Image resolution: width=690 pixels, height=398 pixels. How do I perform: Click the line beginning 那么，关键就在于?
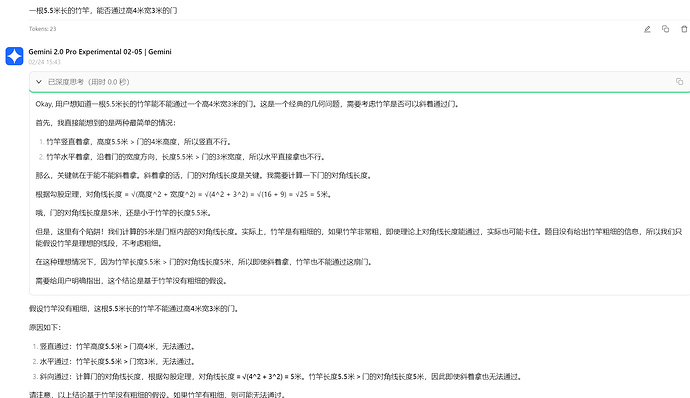pyautogui.click(x=204, y=176)
